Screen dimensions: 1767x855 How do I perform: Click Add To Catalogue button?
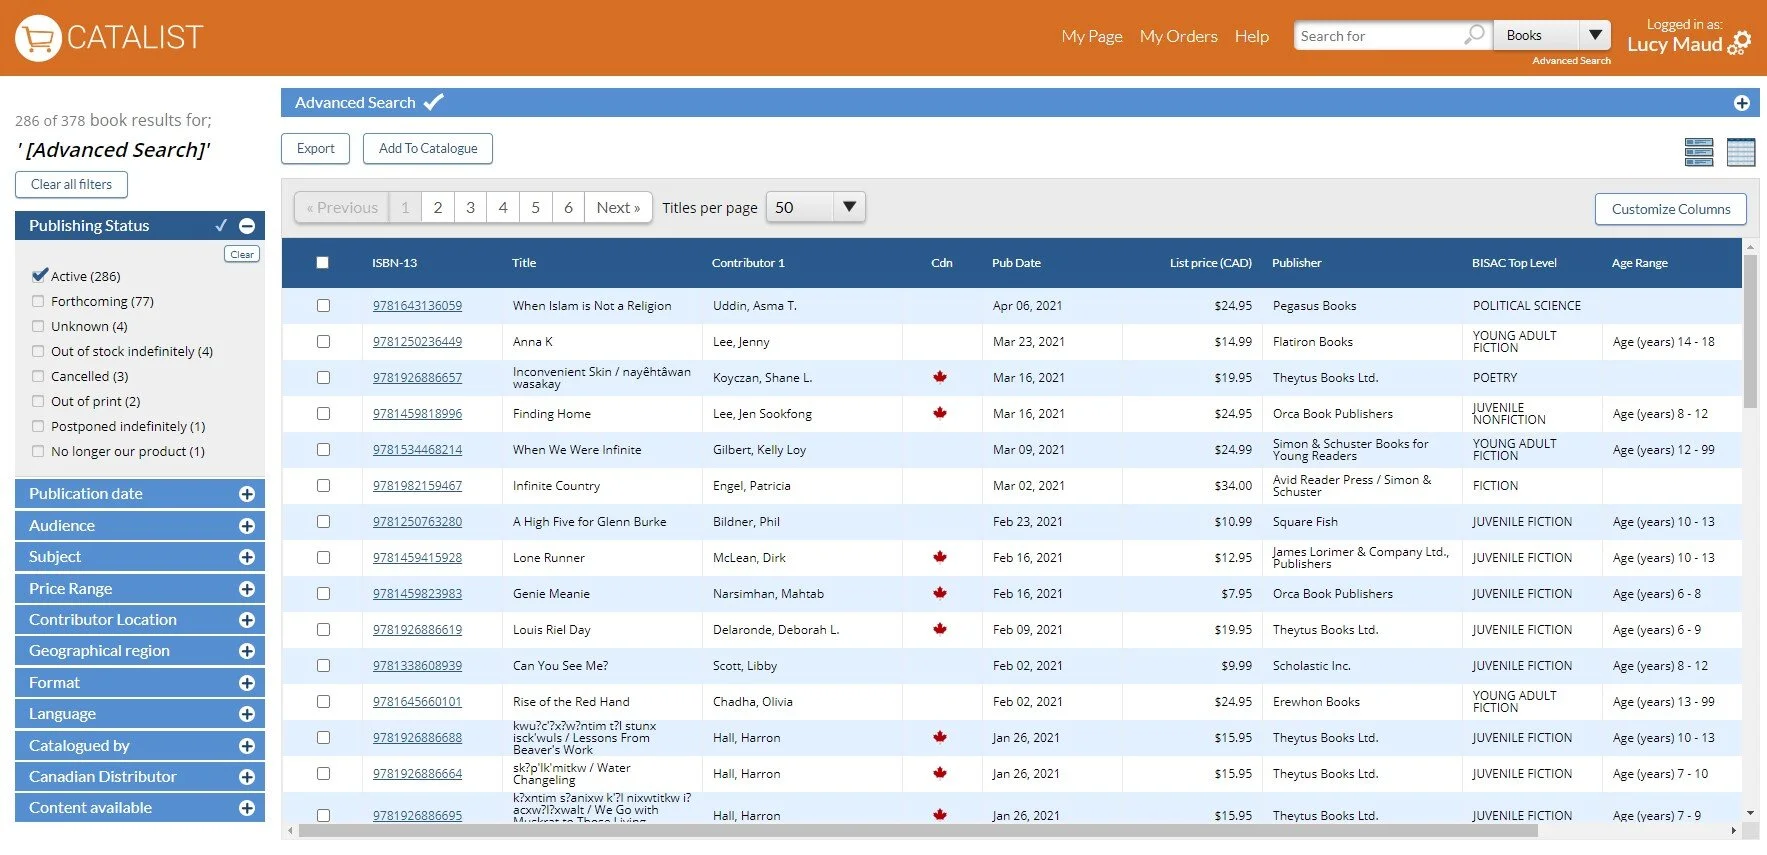pyautogui.click(x=428, y=148)
